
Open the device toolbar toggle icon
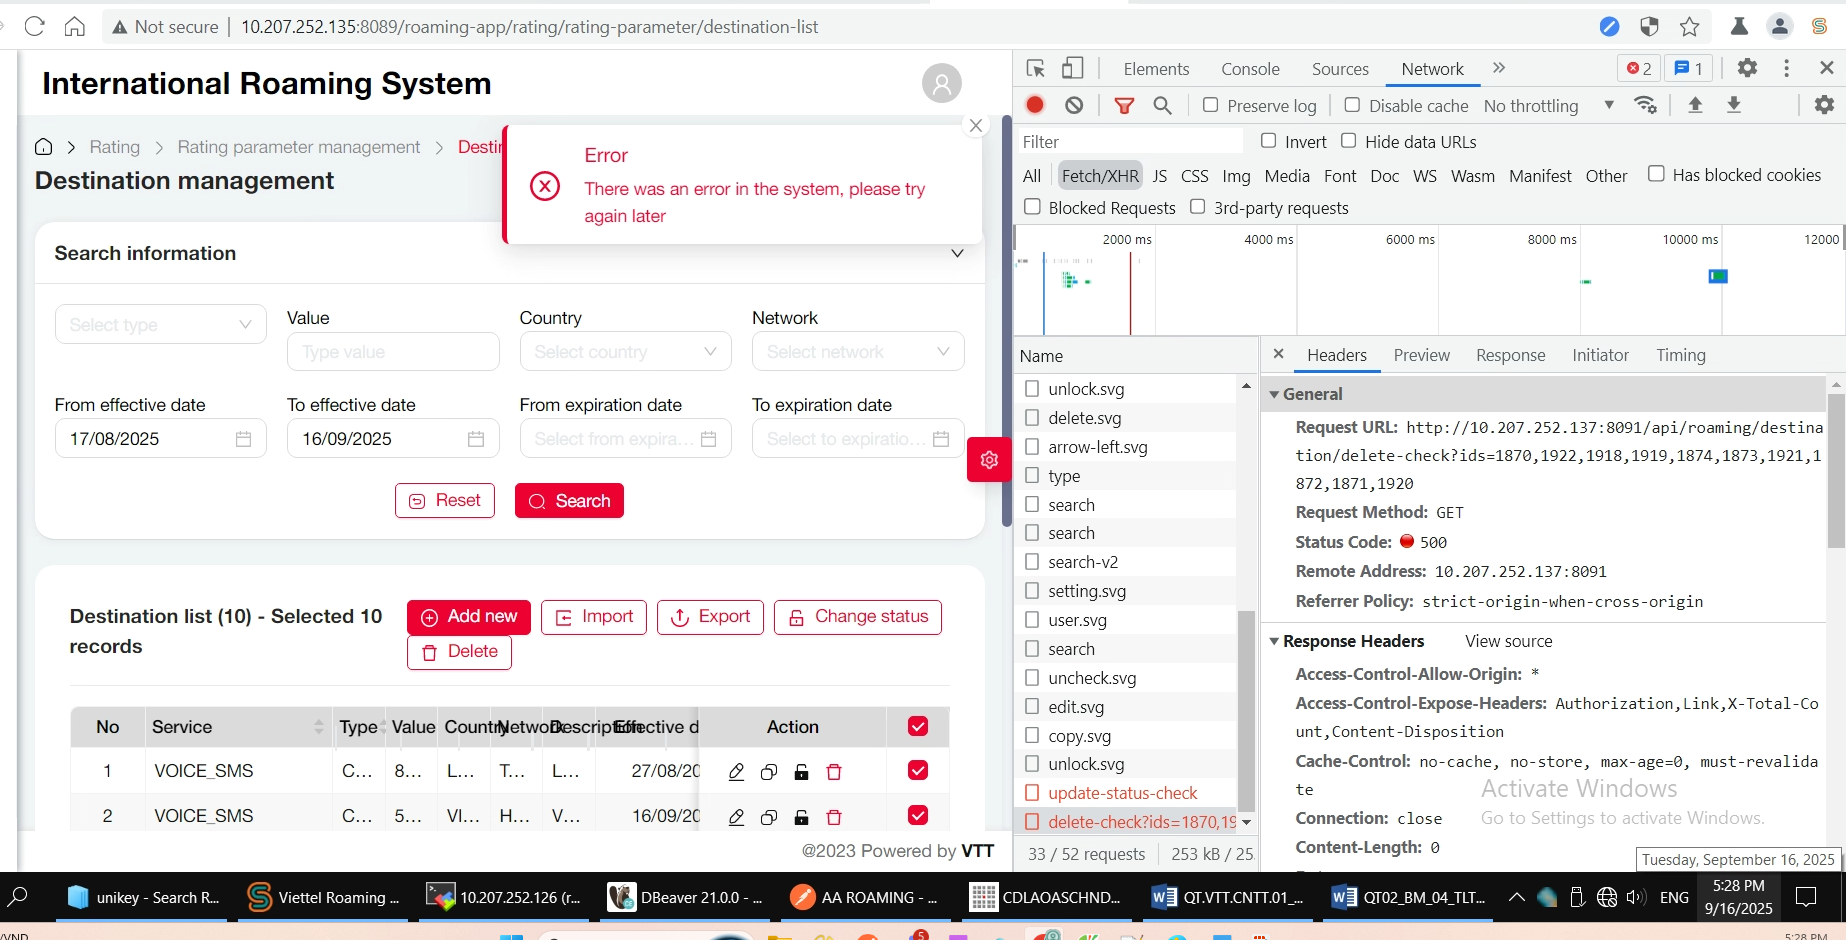1072,68
